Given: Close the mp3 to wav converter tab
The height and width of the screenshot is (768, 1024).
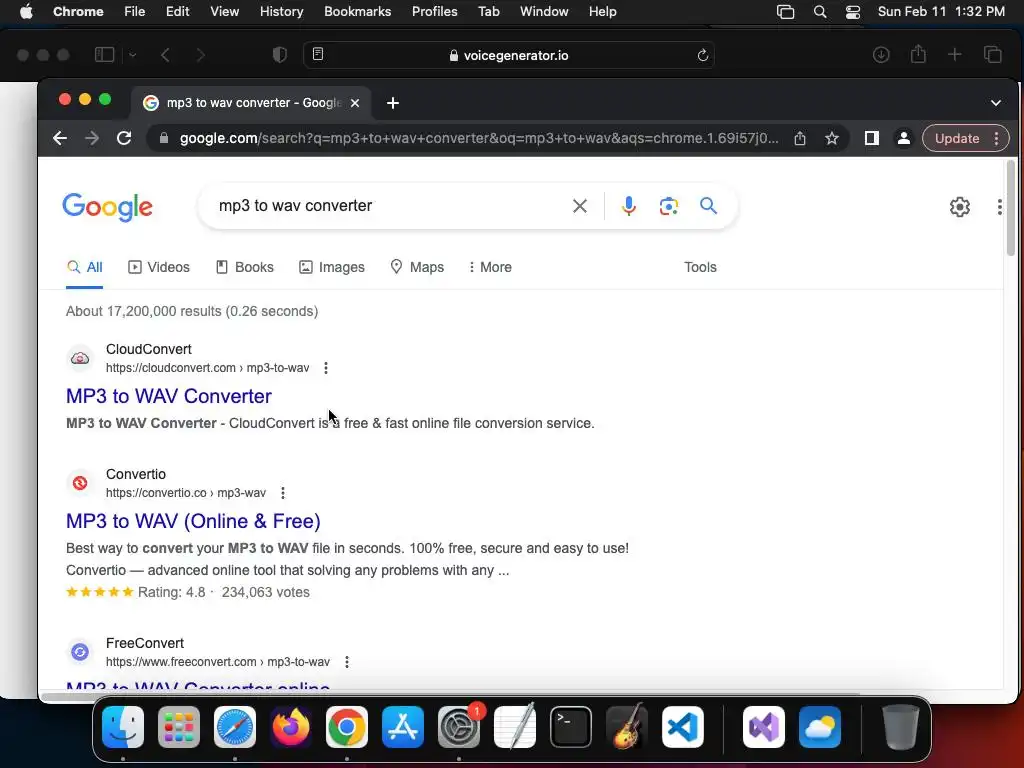Looking at the screenshot, I should tap(355, 103).
